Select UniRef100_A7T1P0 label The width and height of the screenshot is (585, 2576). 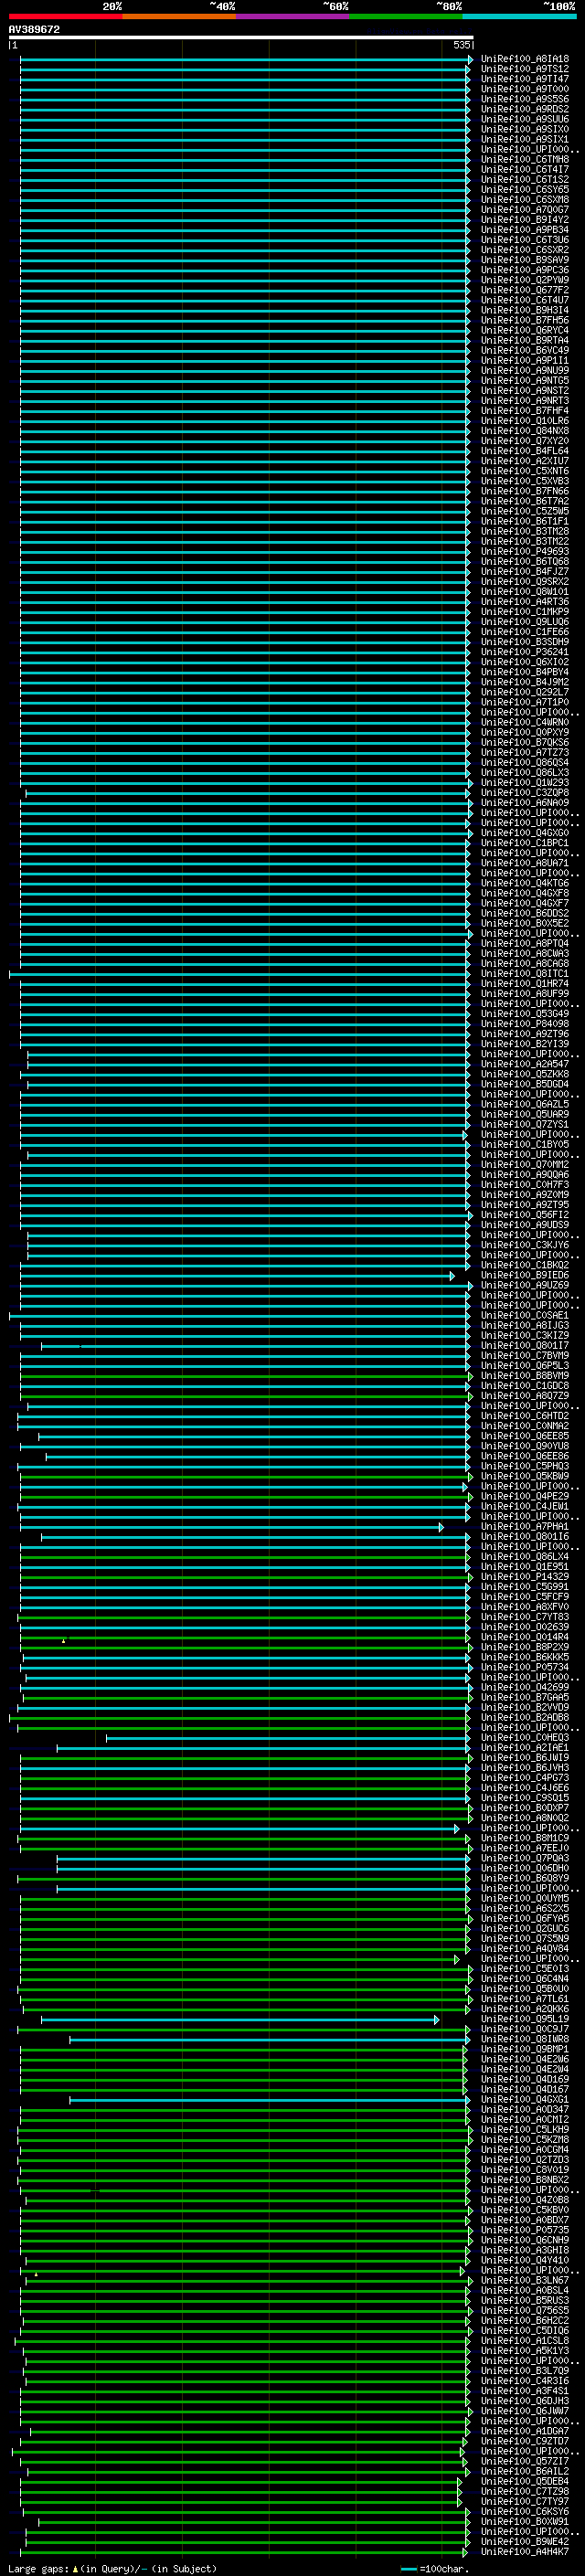pos(525,703)
